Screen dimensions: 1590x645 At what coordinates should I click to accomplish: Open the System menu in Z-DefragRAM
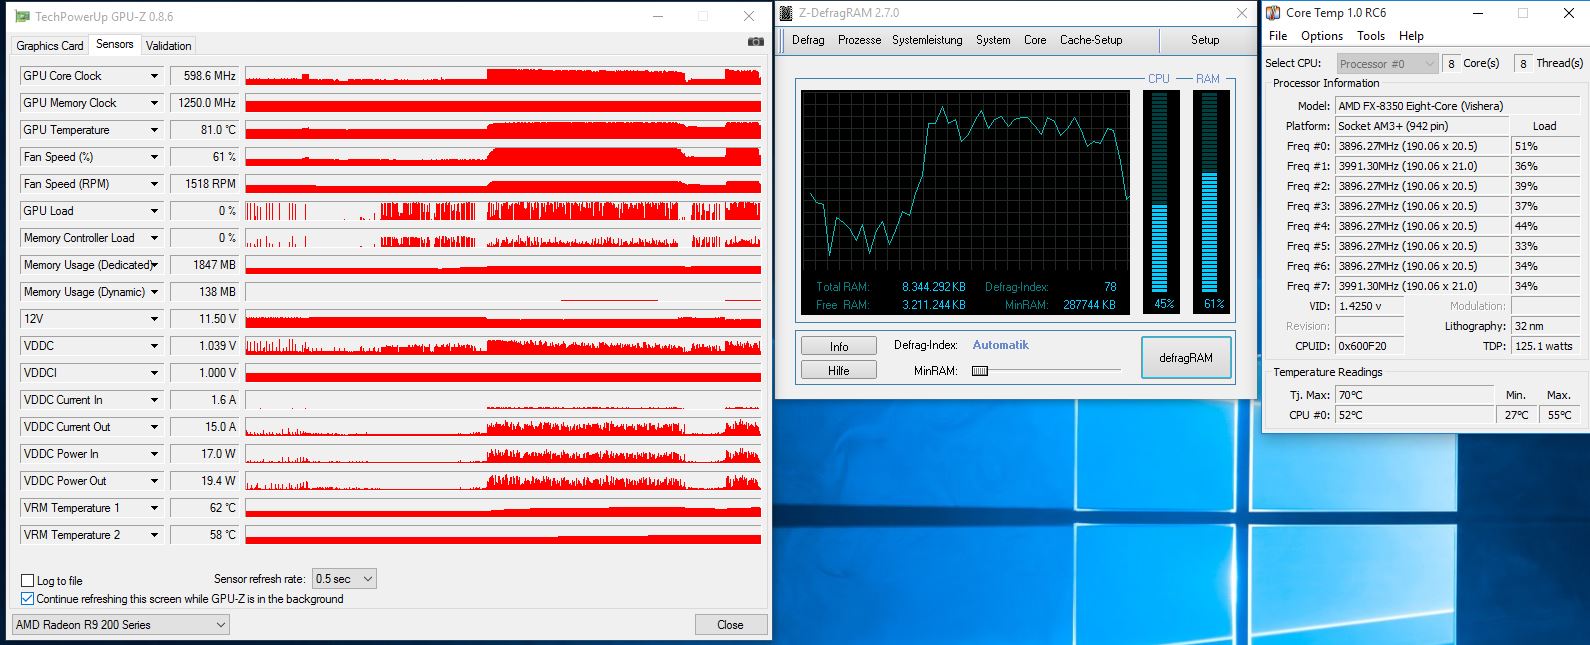(x=993, y=40)
